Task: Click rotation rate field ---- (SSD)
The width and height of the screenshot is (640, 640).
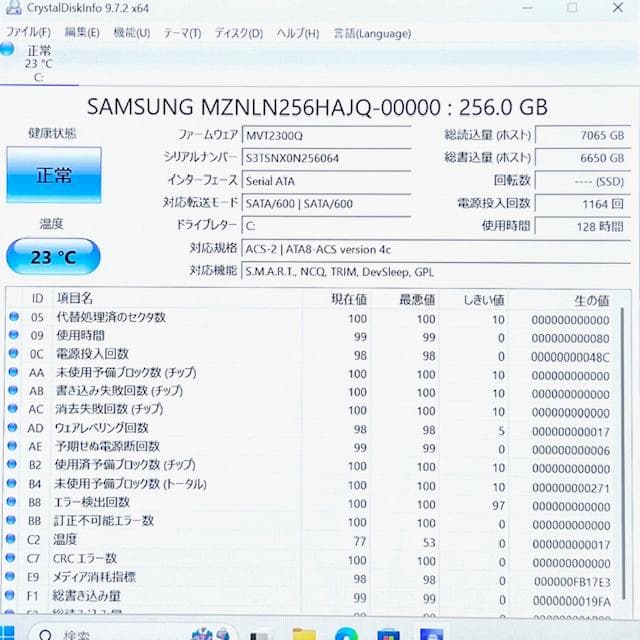Action: [582, 181]
